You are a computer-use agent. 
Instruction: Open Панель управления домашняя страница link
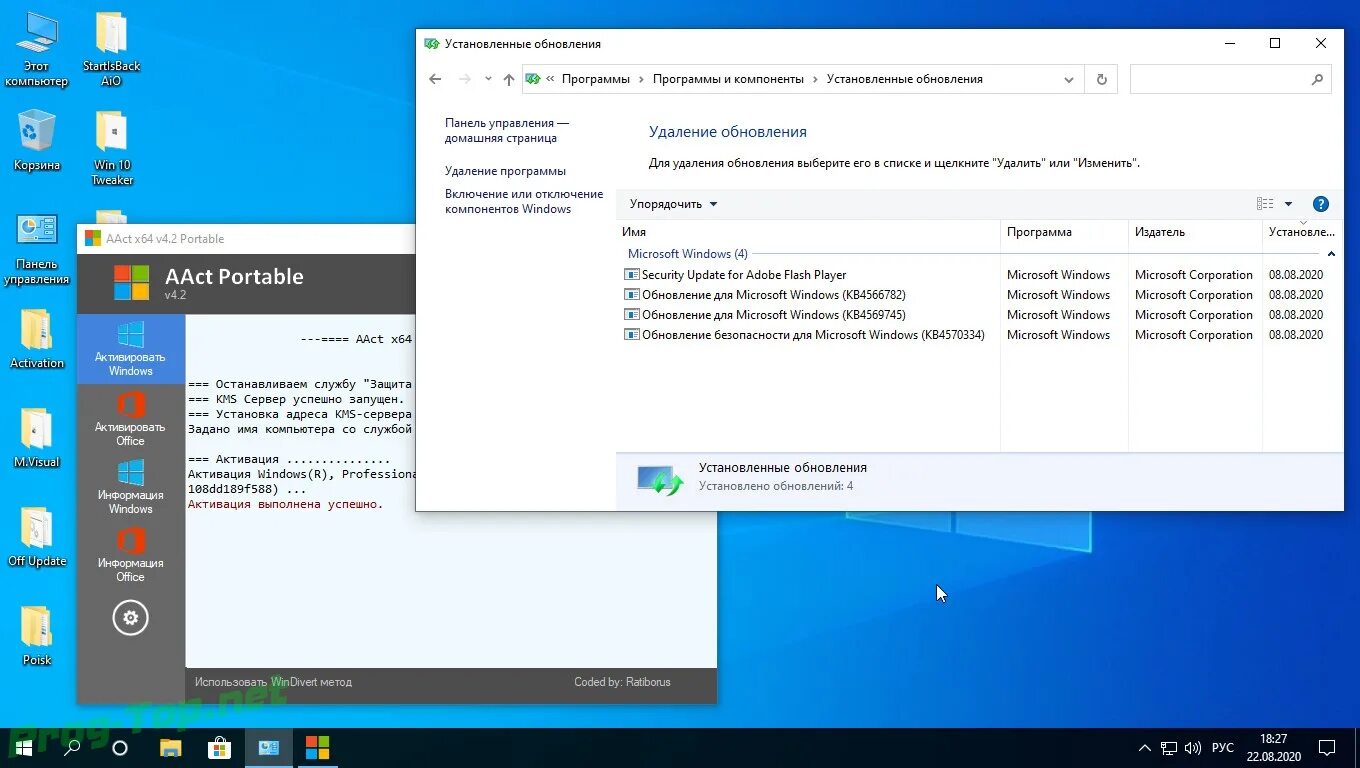[507, 131]
